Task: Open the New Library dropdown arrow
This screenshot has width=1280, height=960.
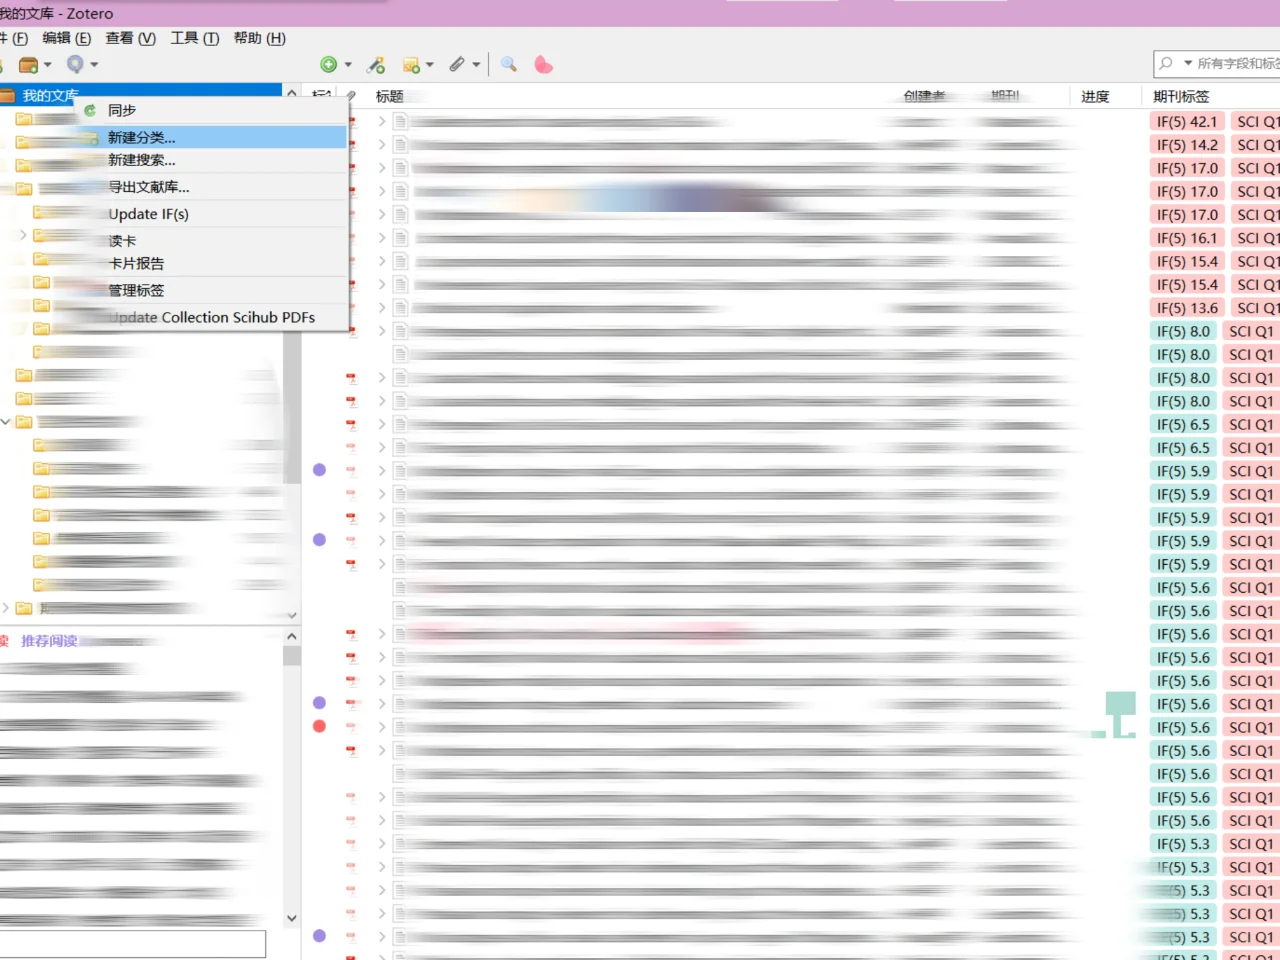Action: click(47, 65)
